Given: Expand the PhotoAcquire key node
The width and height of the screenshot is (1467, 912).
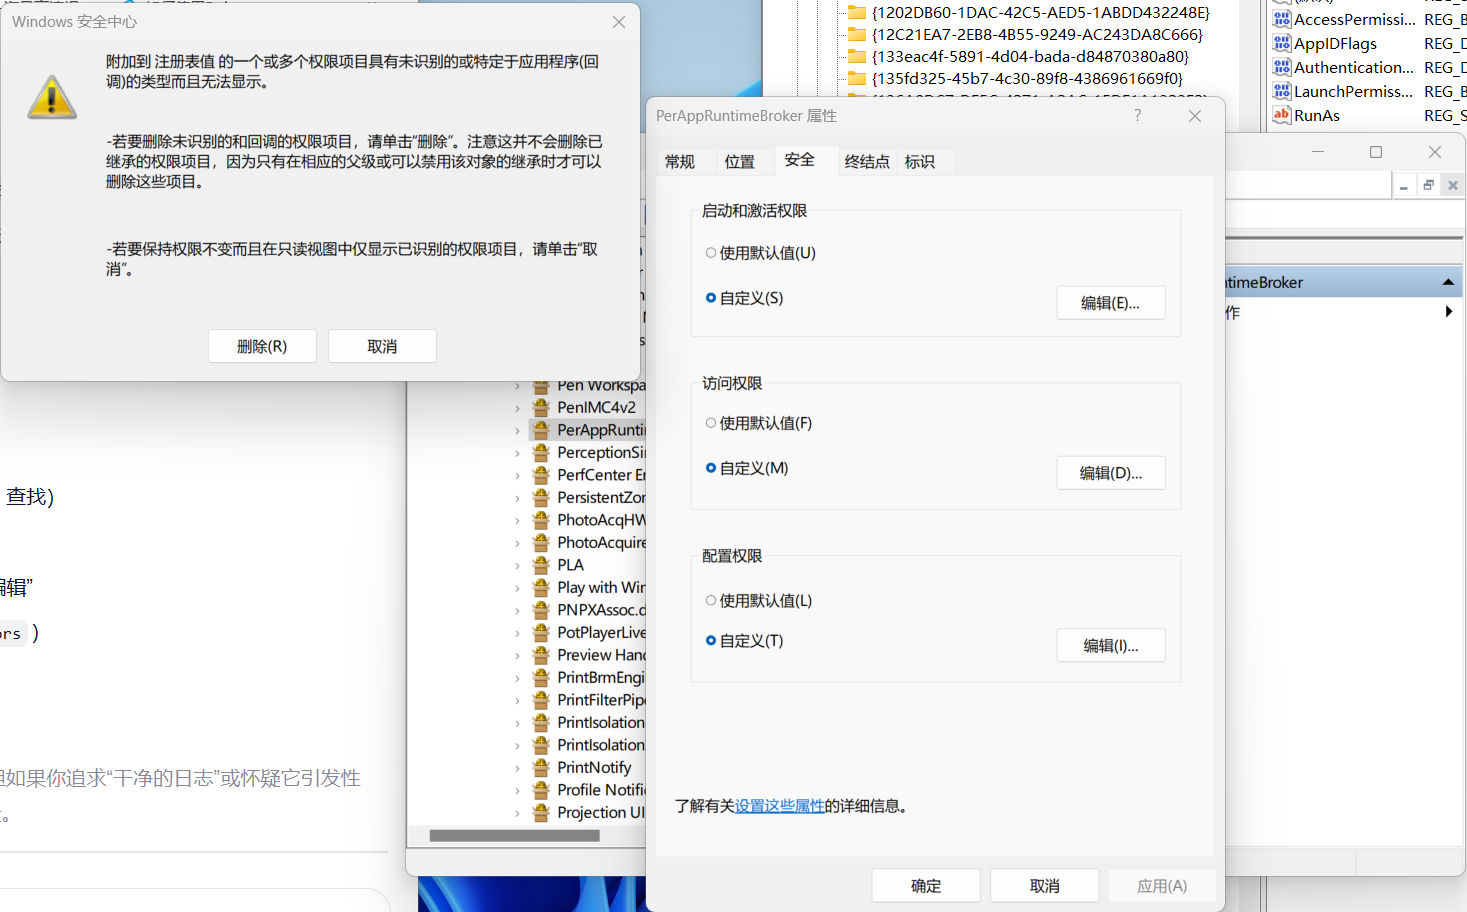Looking at the screenshot, I should point(519,542).
